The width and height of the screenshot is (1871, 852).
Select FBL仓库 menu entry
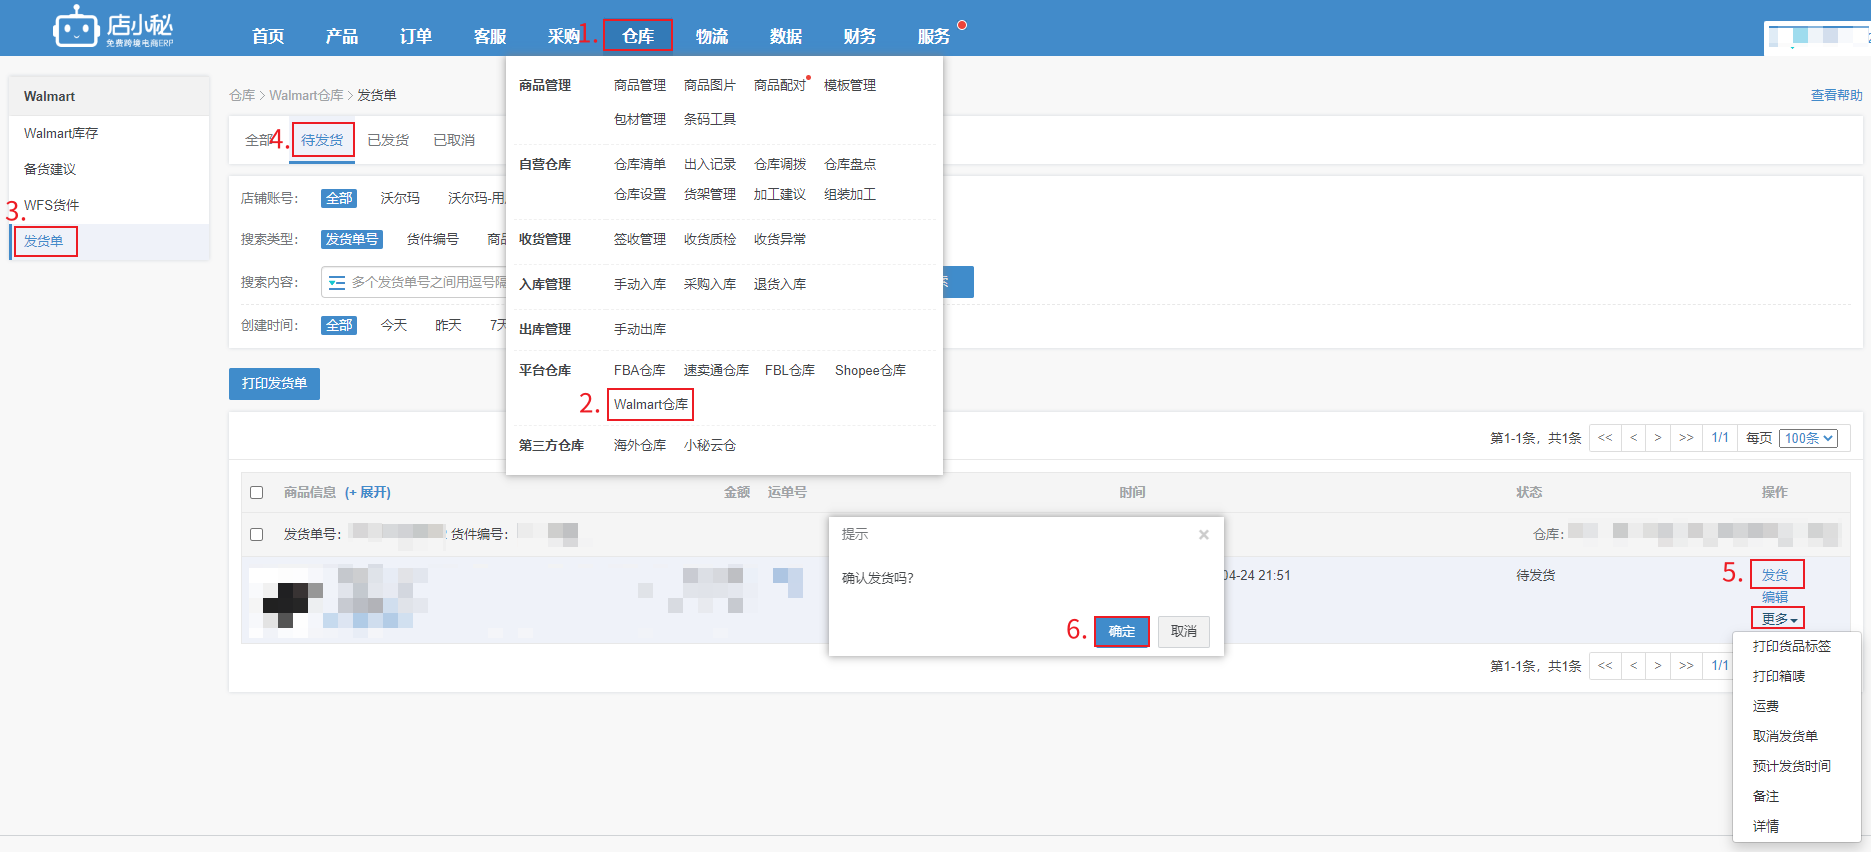790,371
